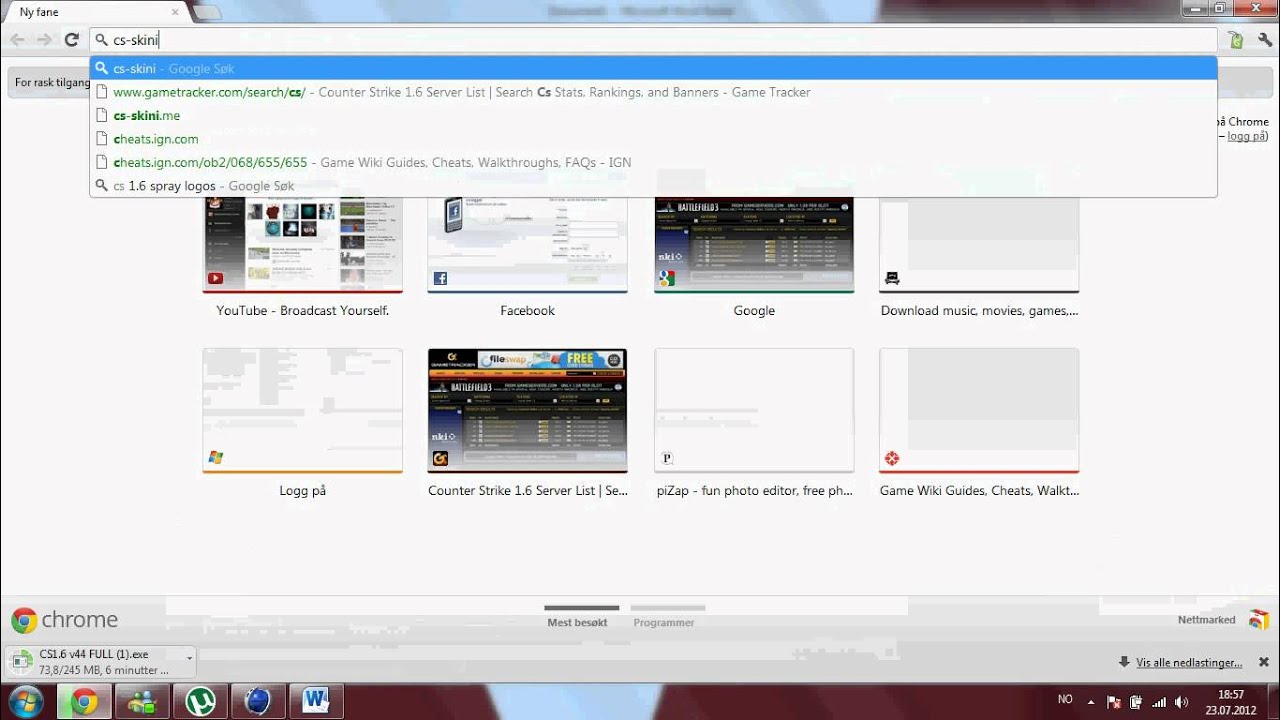
Task: Open the Nettmarked web store icon
Action: click(1258, 620)
